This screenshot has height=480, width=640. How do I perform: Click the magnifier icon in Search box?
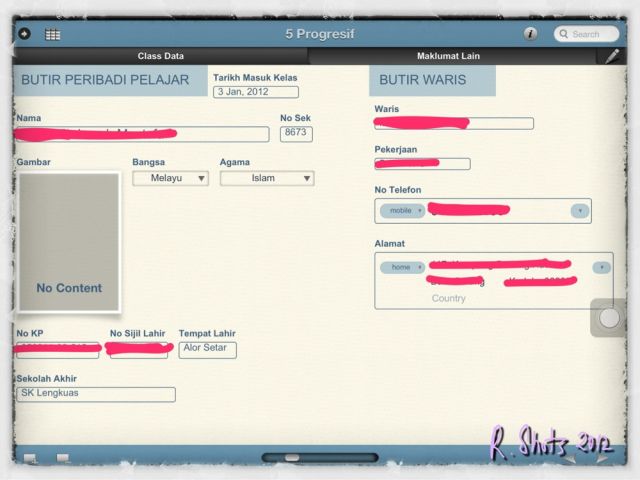click(562, 34)
